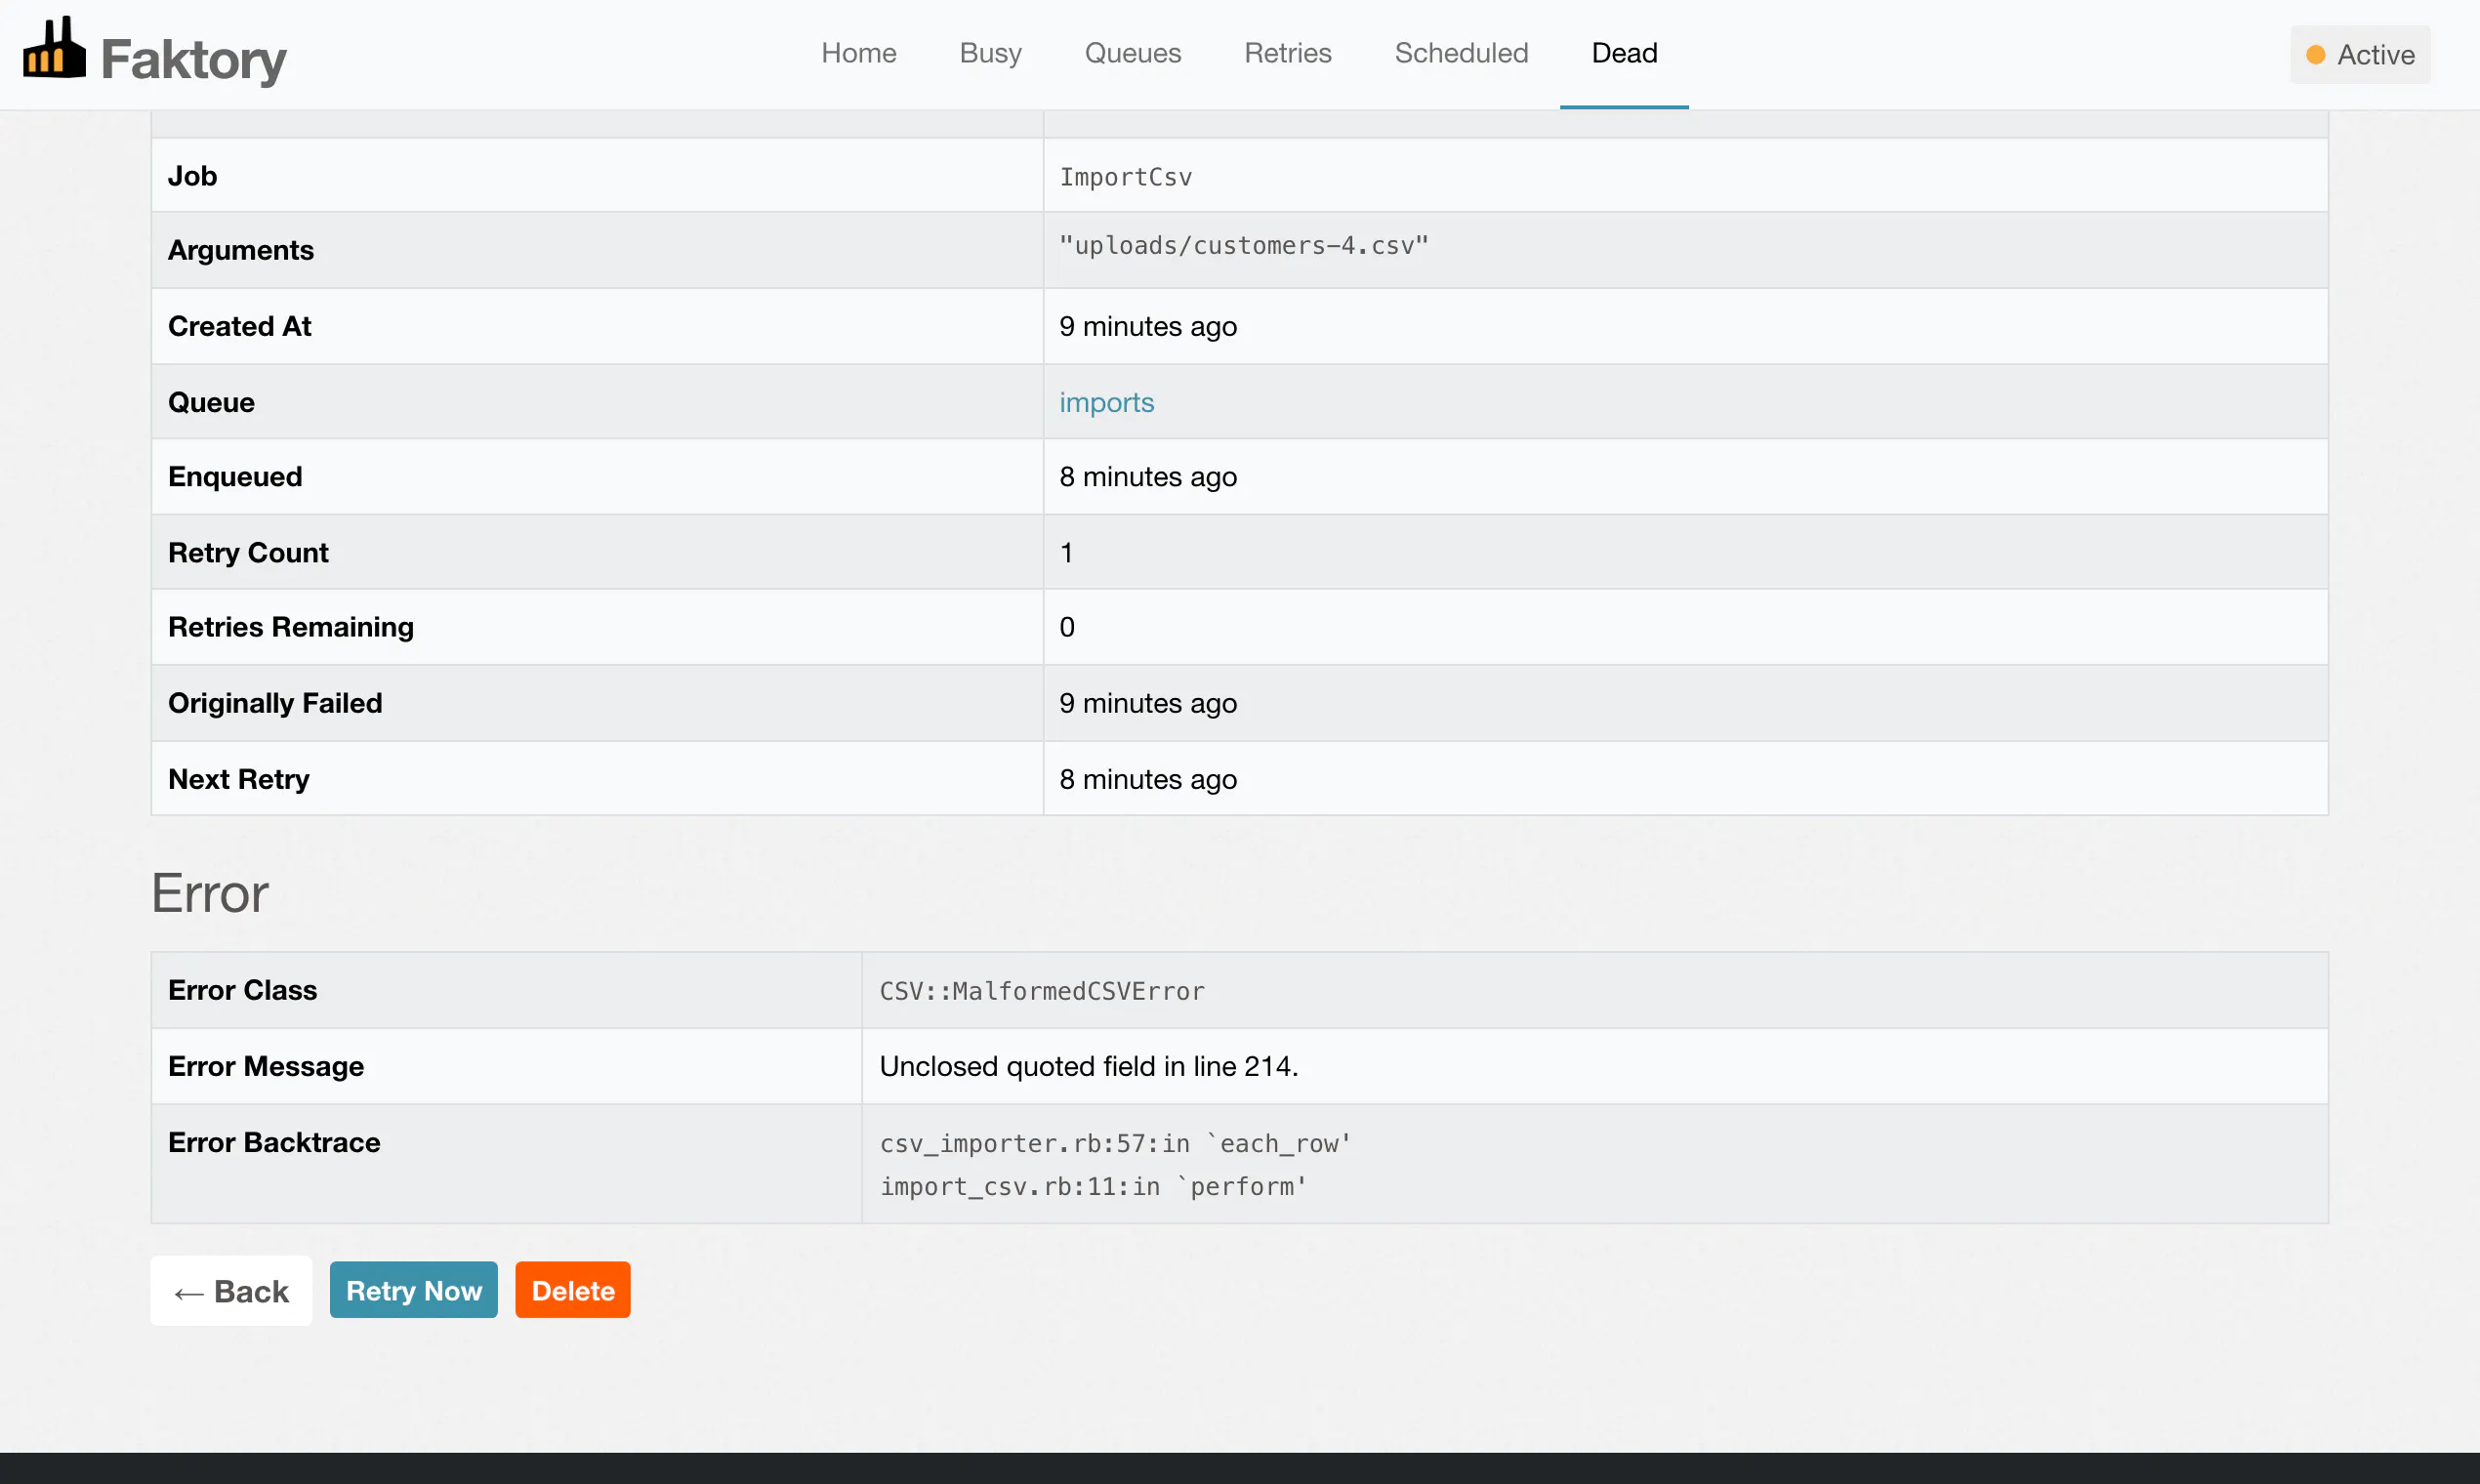
Task: Click the Error Class label
Action: coord(242,990)
